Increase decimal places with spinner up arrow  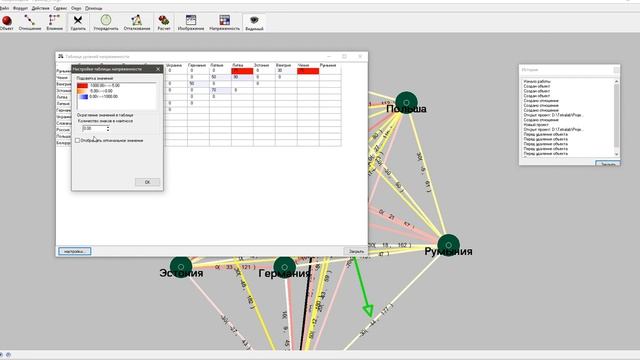[108, 127]
